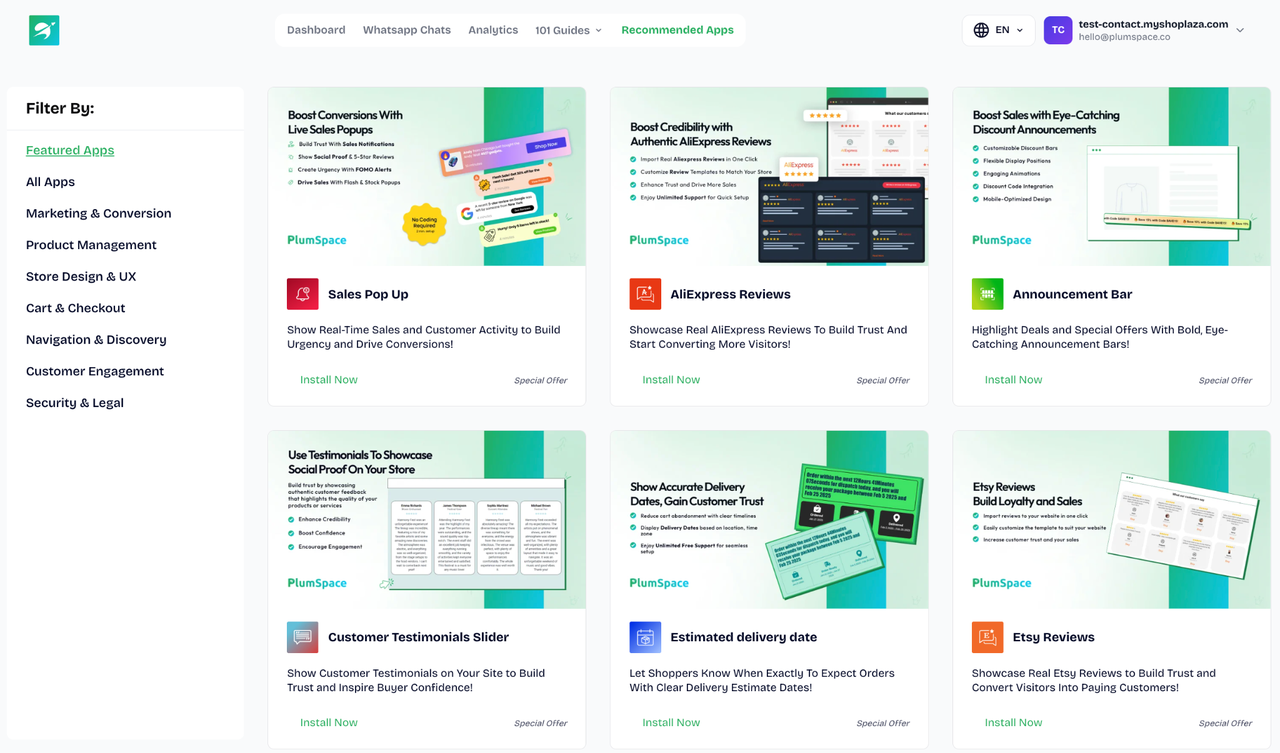The image size is (1280, 753).
Task: Click the Estimated delivery date calendar icon
Action: click(645, 637)
